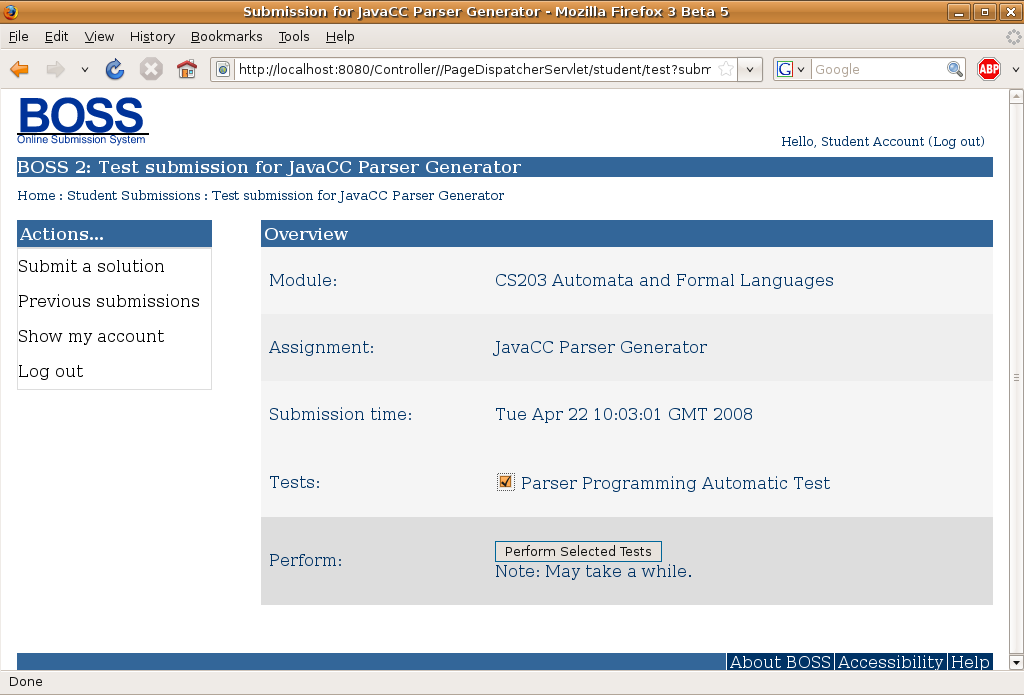Click the Adblock Plus ABP icon
This screenshot has width=1024, height=695.
pos(989,69)
